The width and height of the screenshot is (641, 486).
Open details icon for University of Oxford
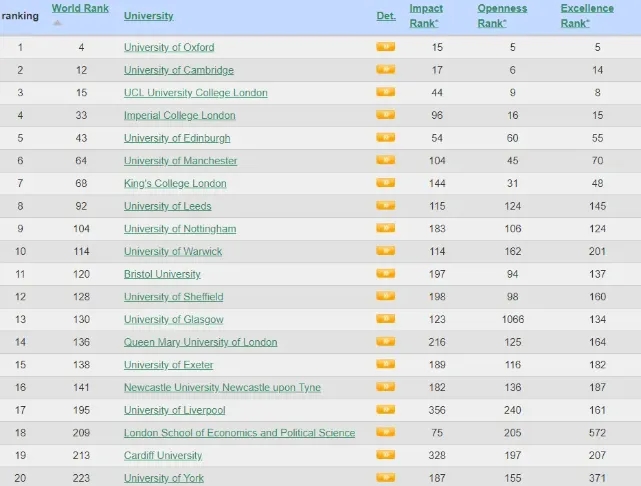385,47
